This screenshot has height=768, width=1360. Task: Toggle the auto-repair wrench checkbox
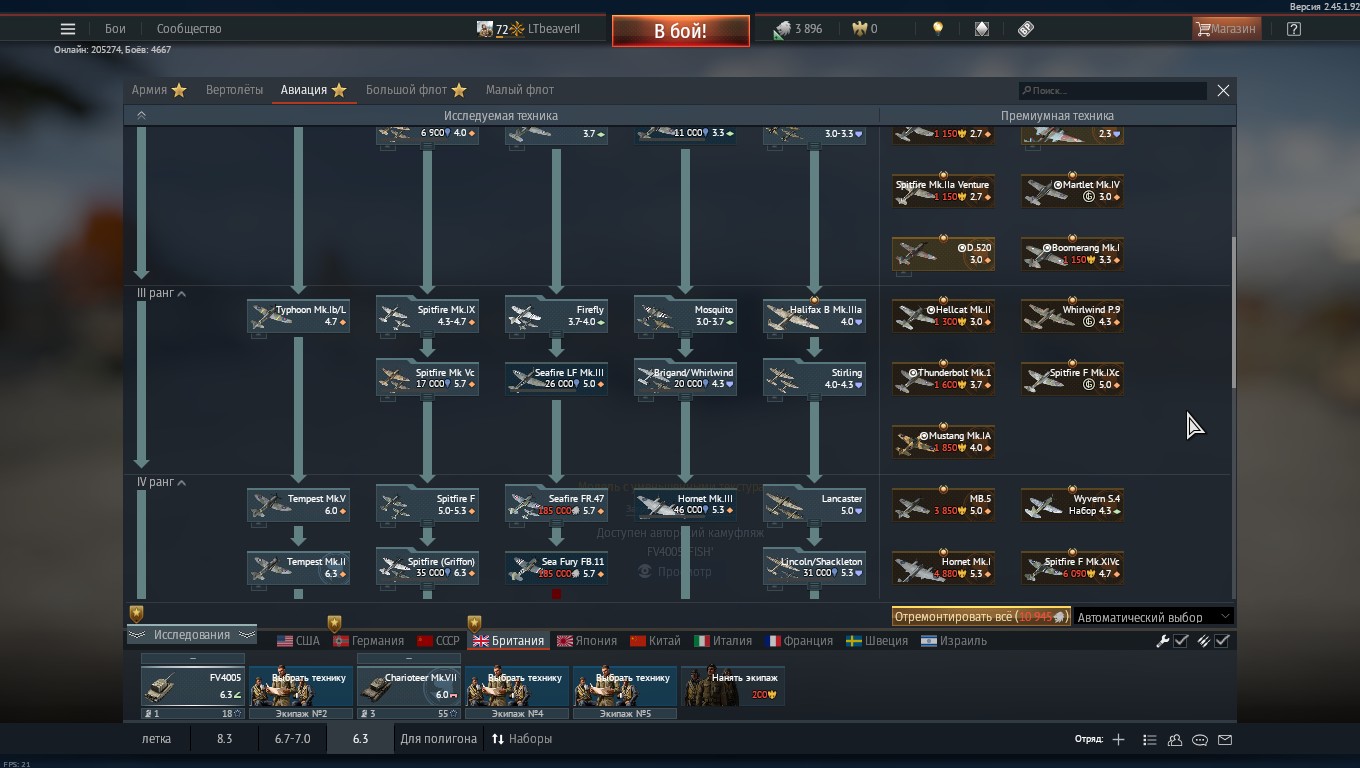[x=1180, y=641]
